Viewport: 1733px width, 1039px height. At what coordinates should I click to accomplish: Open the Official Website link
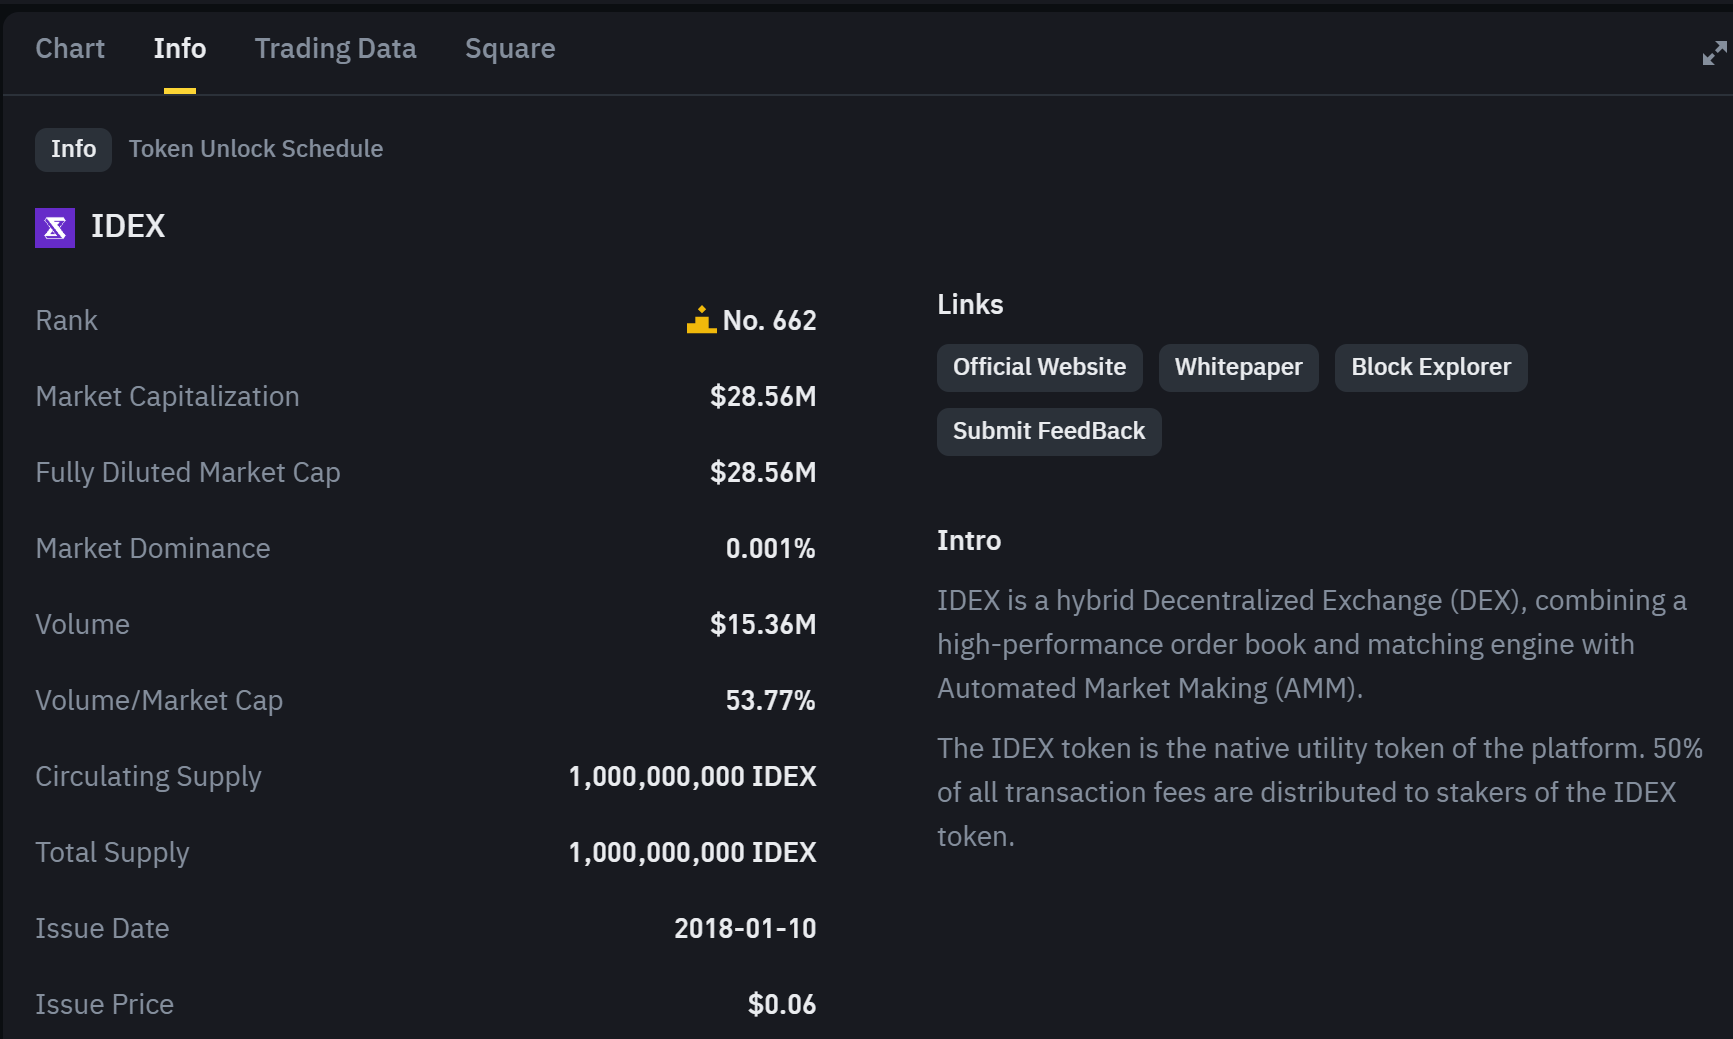tap(1039, 367)
